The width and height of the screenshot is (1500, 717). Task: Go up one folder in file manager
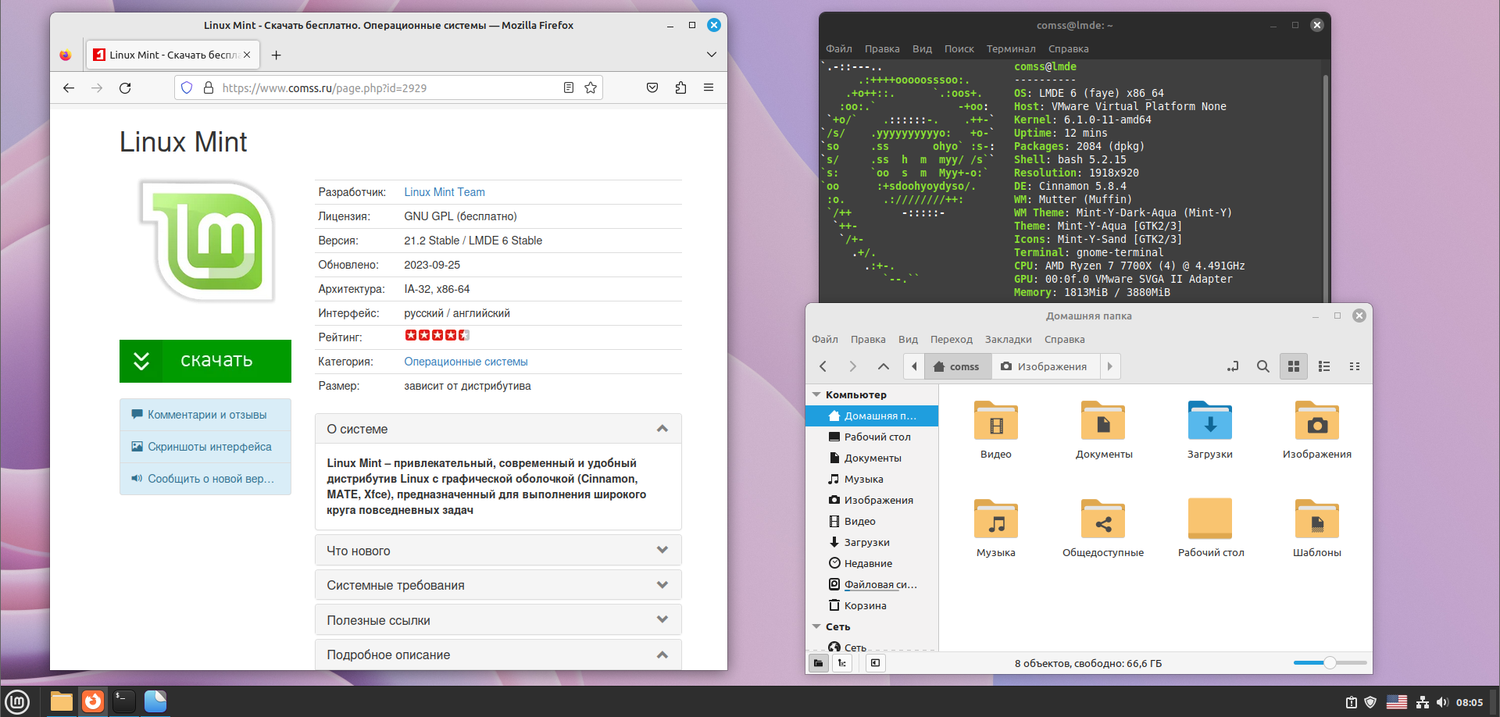tap(883, 366)
